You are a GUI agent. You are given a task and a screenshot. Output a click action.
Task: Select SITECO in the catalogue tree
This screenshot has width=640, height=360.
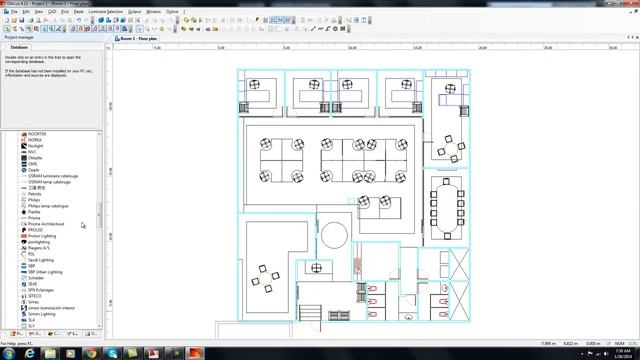click(x=35, y=296)
